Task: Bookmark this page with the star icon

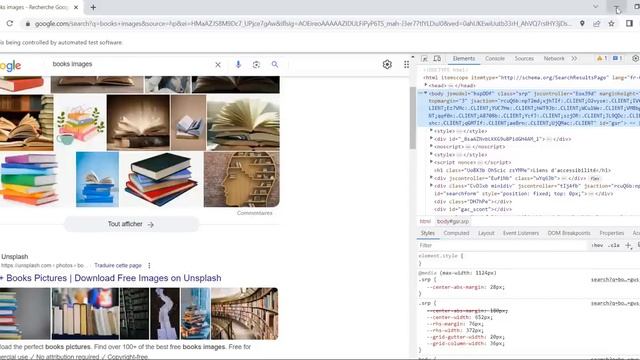Action: (x=611, y=24)
